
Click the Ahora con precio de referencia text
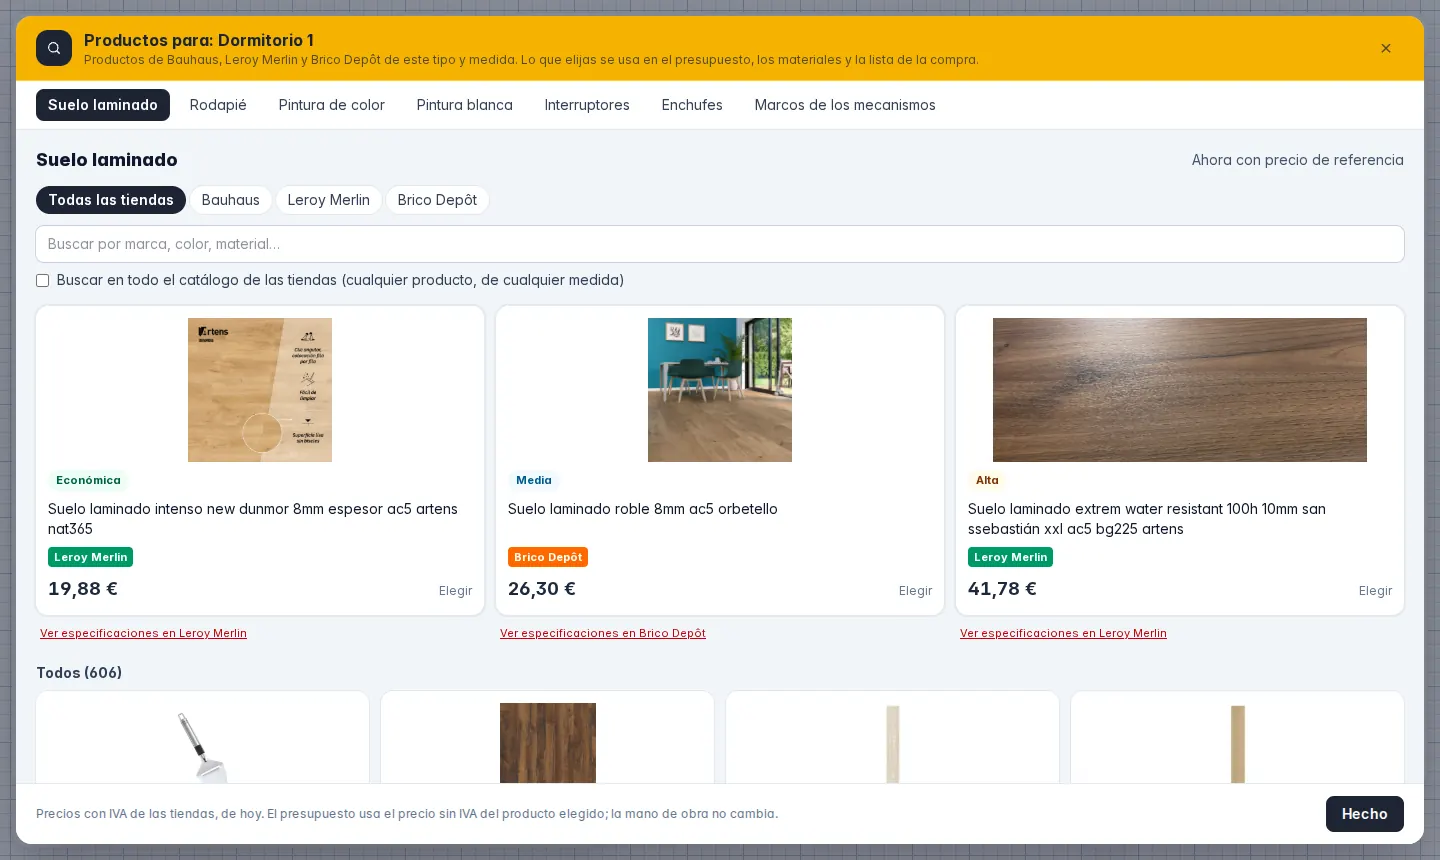coord(1298,160)
